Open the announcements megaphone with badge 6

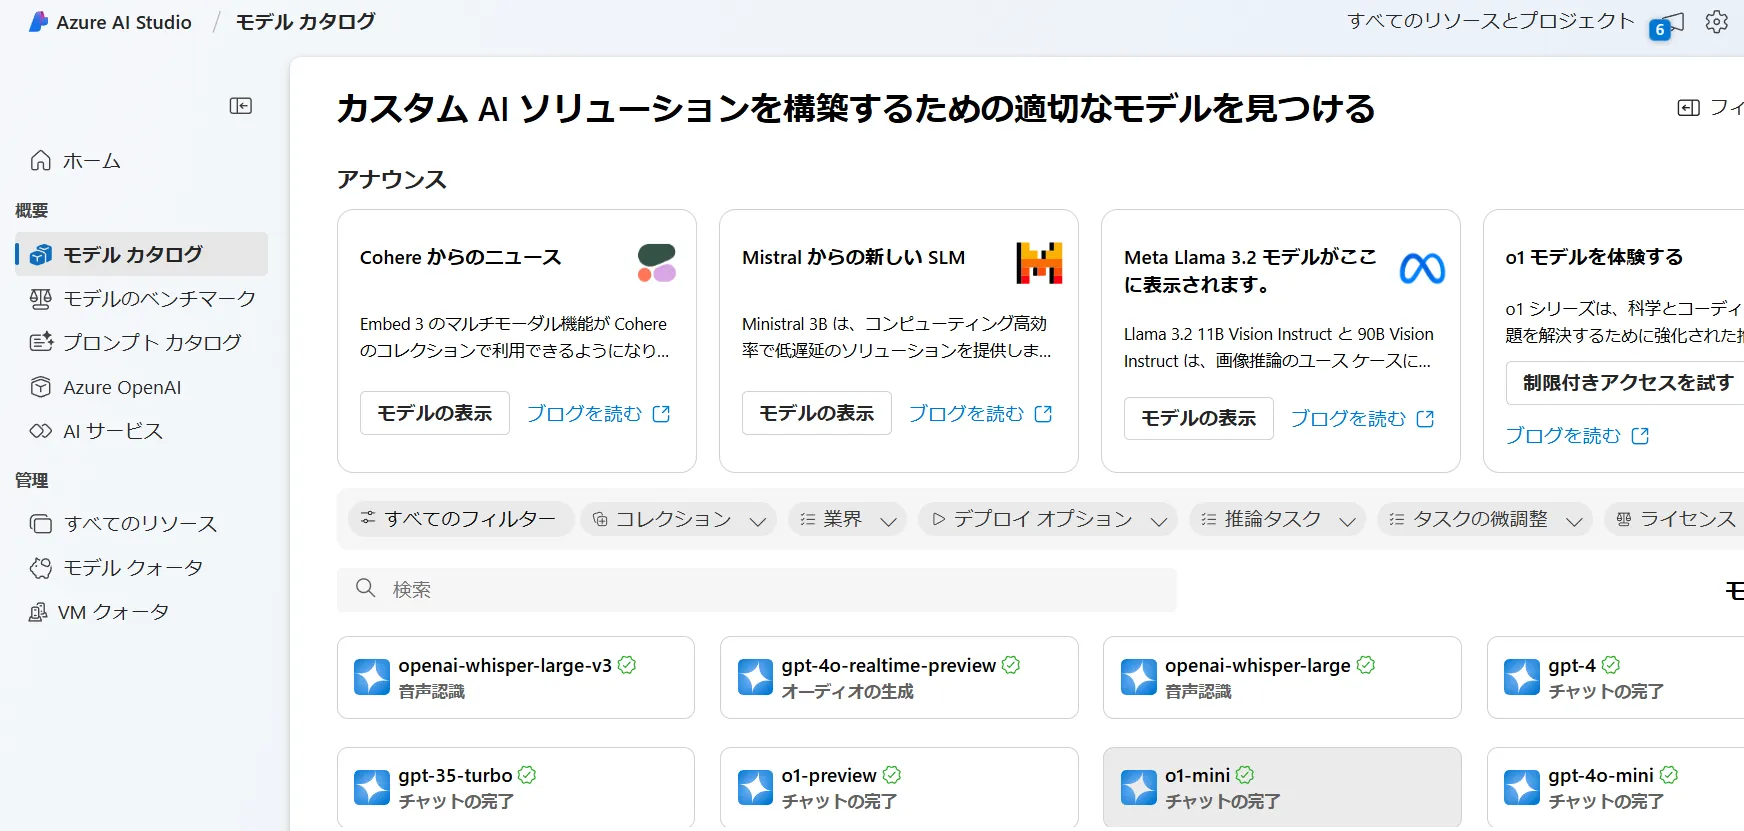click(1668, 25)
